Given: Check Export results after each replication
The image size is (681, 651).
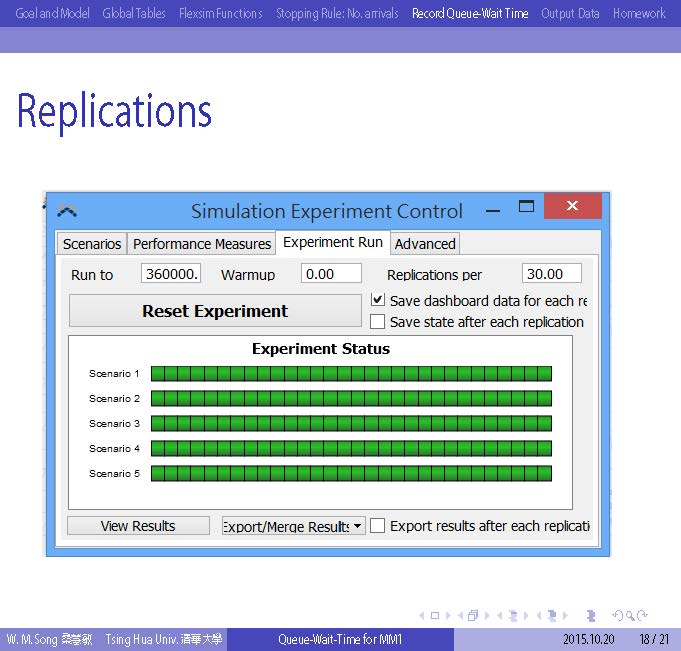Looking at the screenshot, I should pyautogui.click(x=378, y=526).
